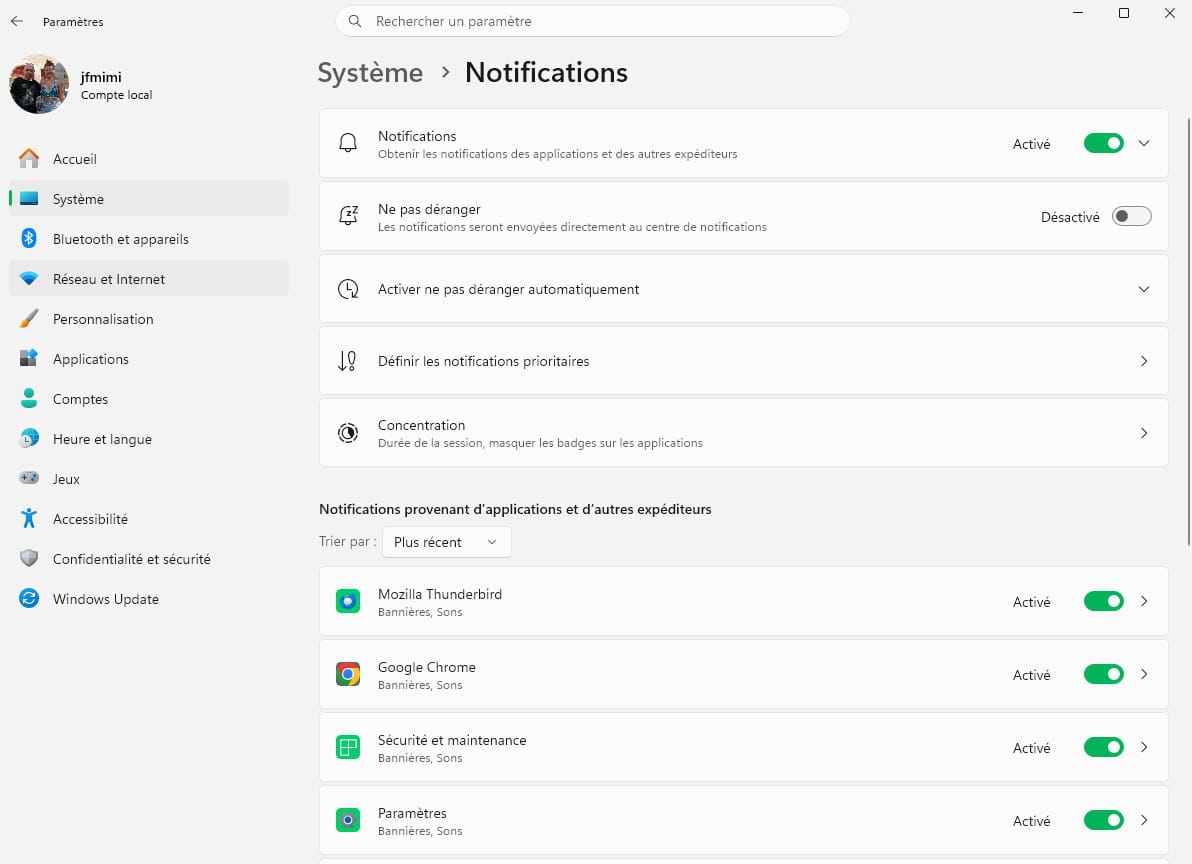Expand Activer ne pas déranger automatiquement

(x=743, y=289)
